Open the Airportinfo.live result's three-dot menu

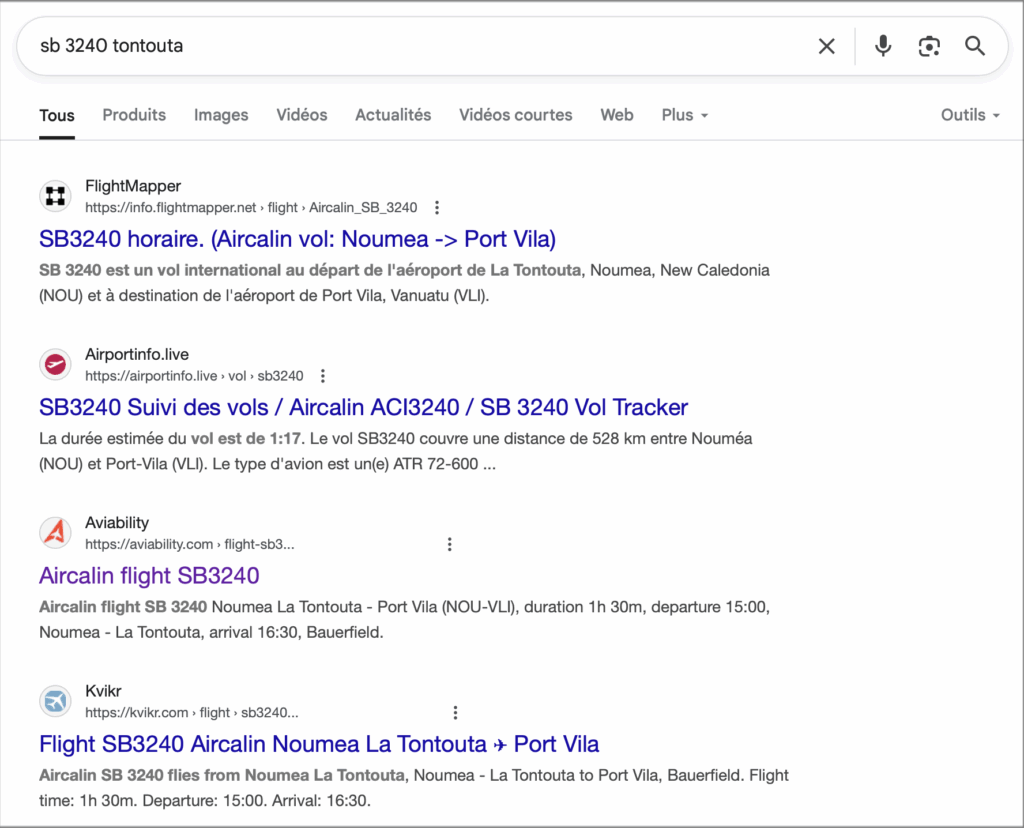pyautogui.click(x=323, y=376)
